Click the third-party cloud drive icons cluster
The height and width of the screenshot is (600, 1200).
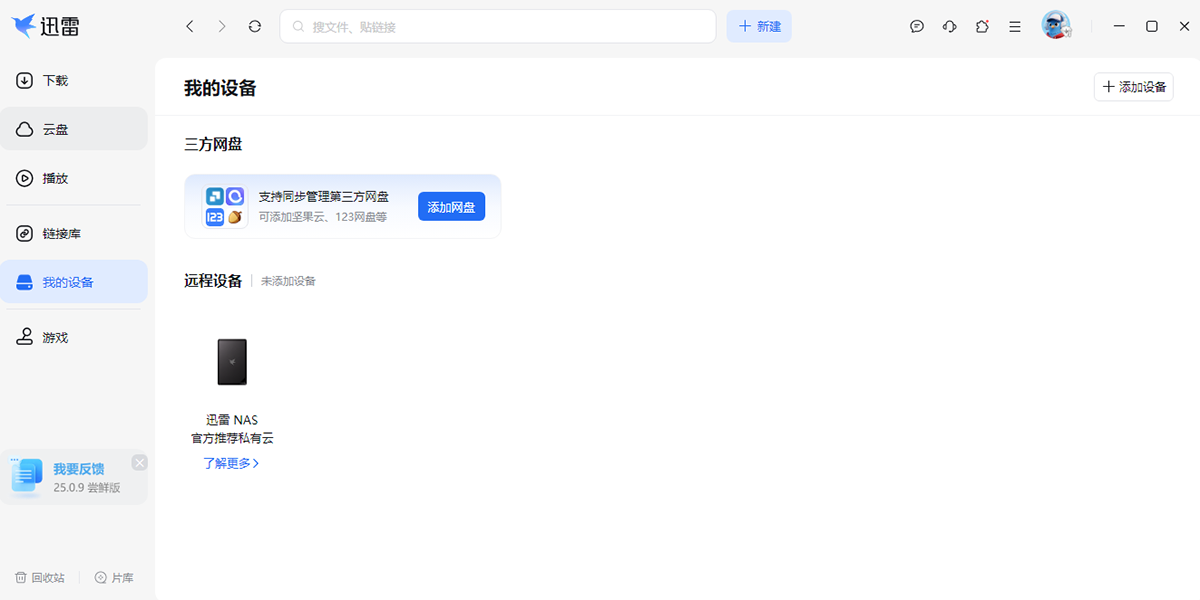click(225, 206)
